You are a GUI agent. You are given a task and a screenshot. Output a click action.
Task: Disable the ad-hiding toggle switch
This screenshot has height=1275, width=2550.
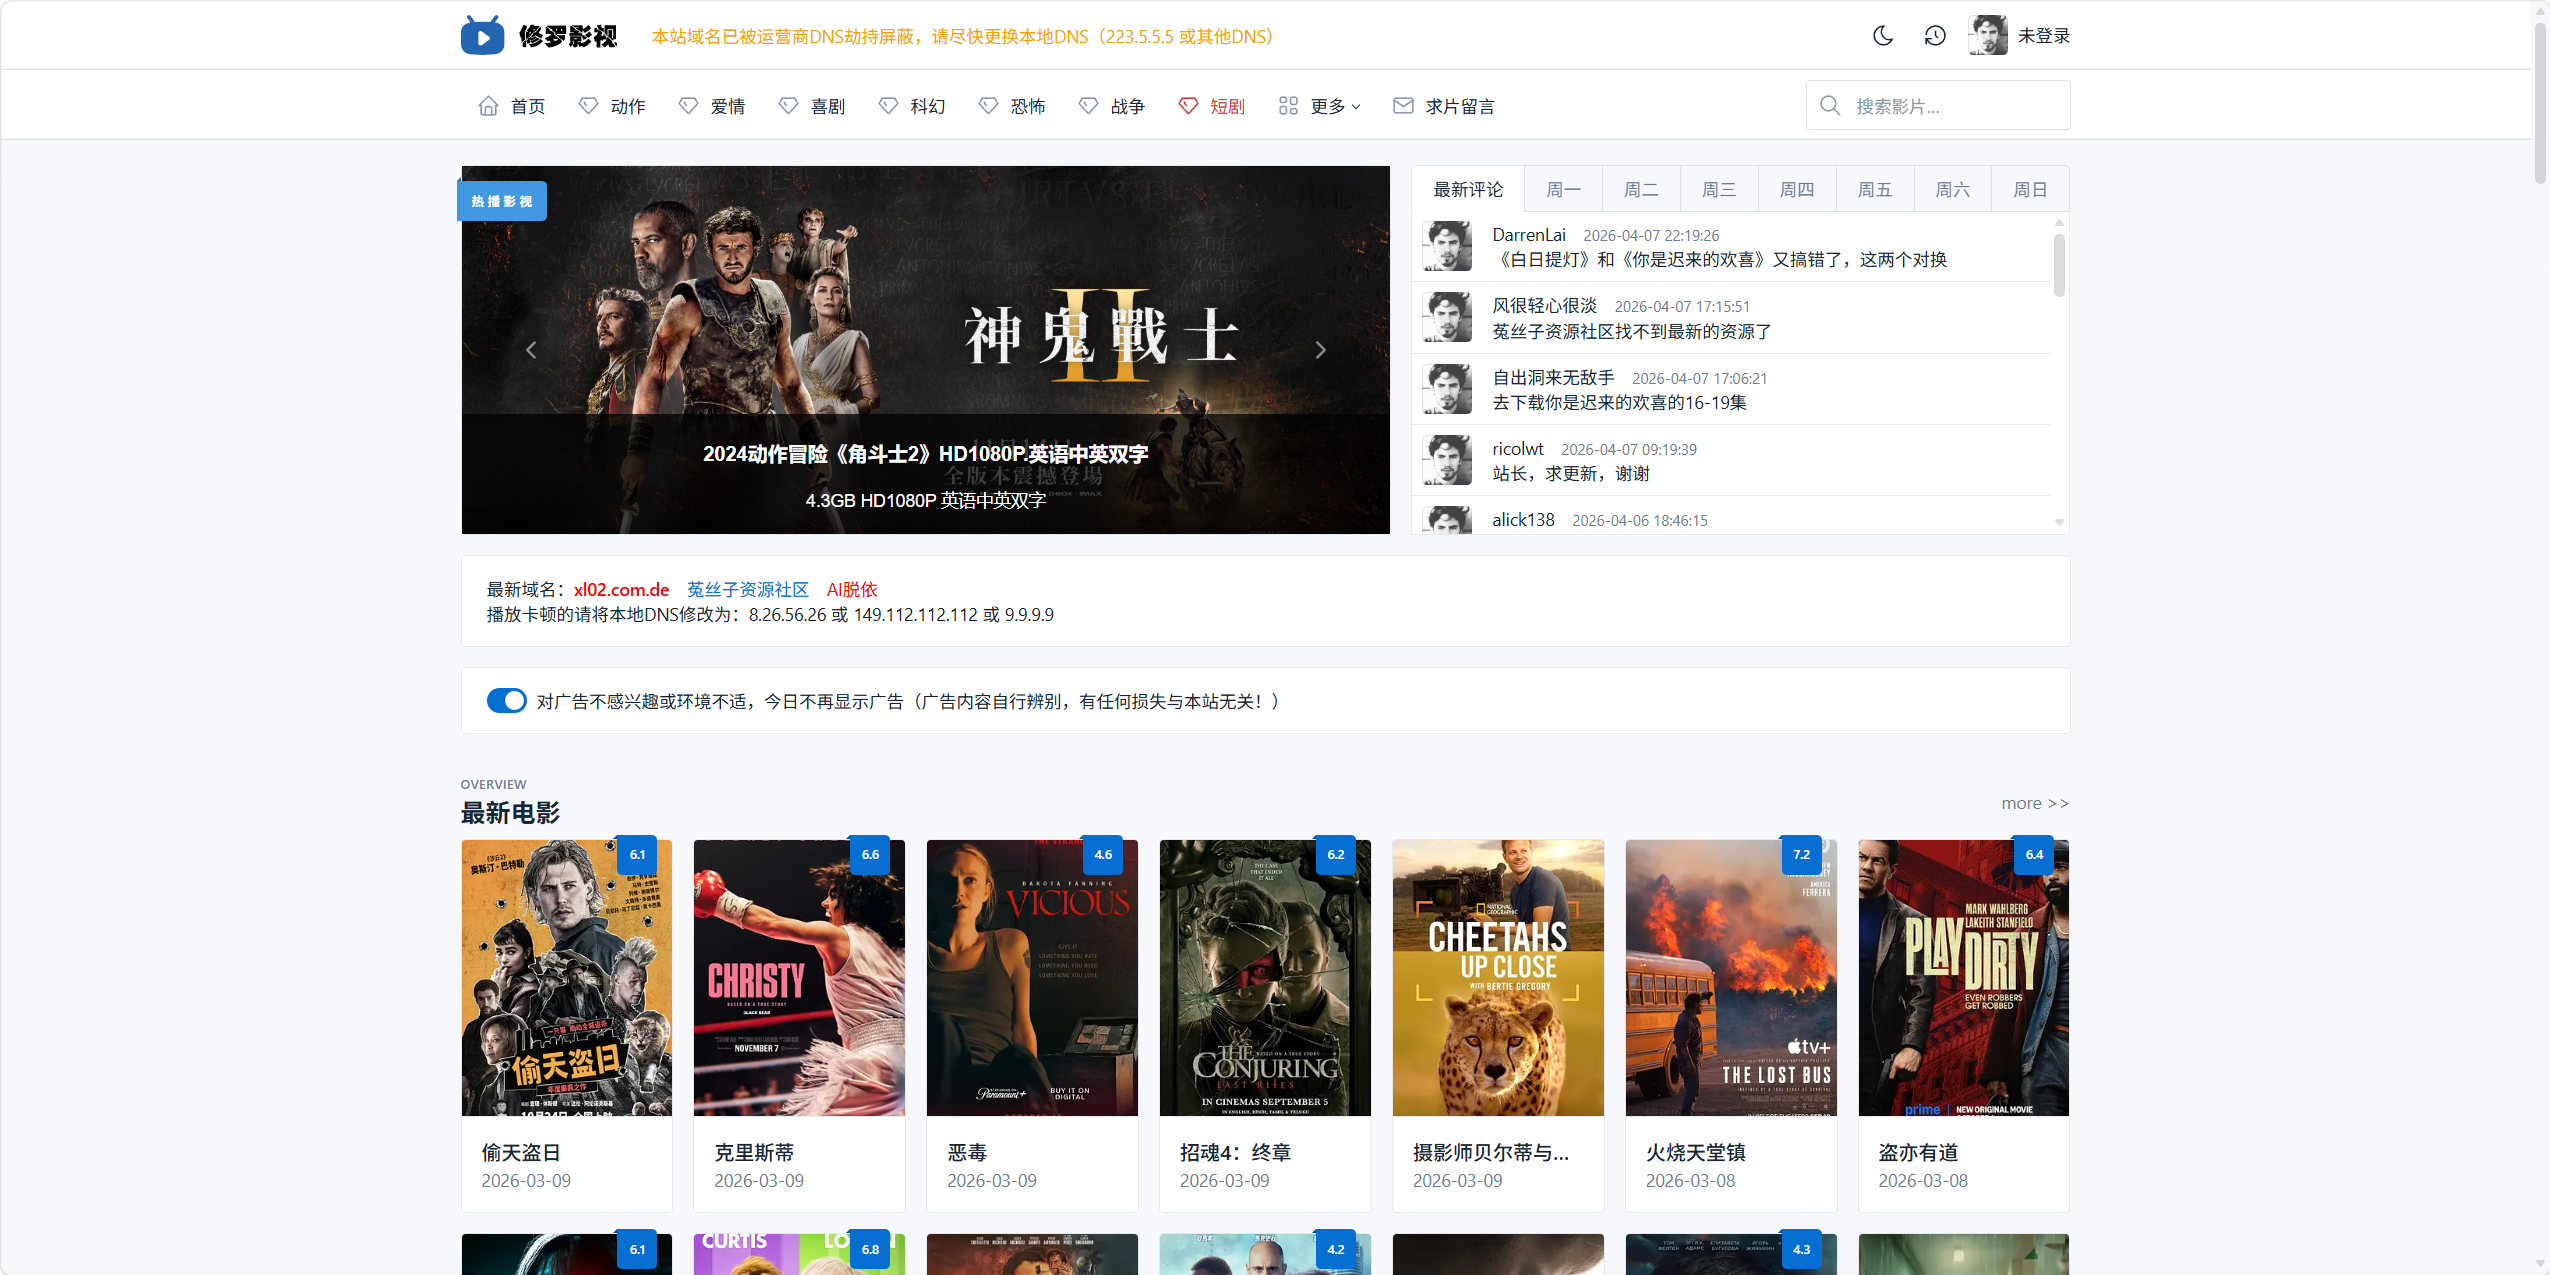(x=507, y=700)
